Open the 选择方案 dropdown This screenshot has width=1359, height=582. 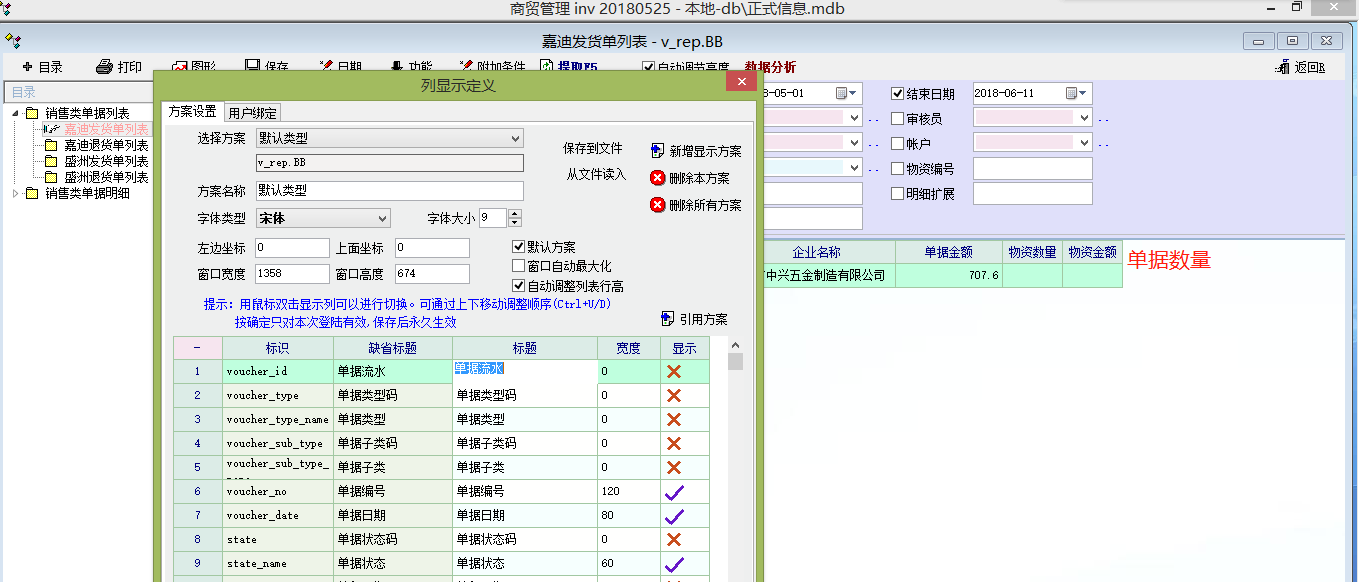(515, 138)
